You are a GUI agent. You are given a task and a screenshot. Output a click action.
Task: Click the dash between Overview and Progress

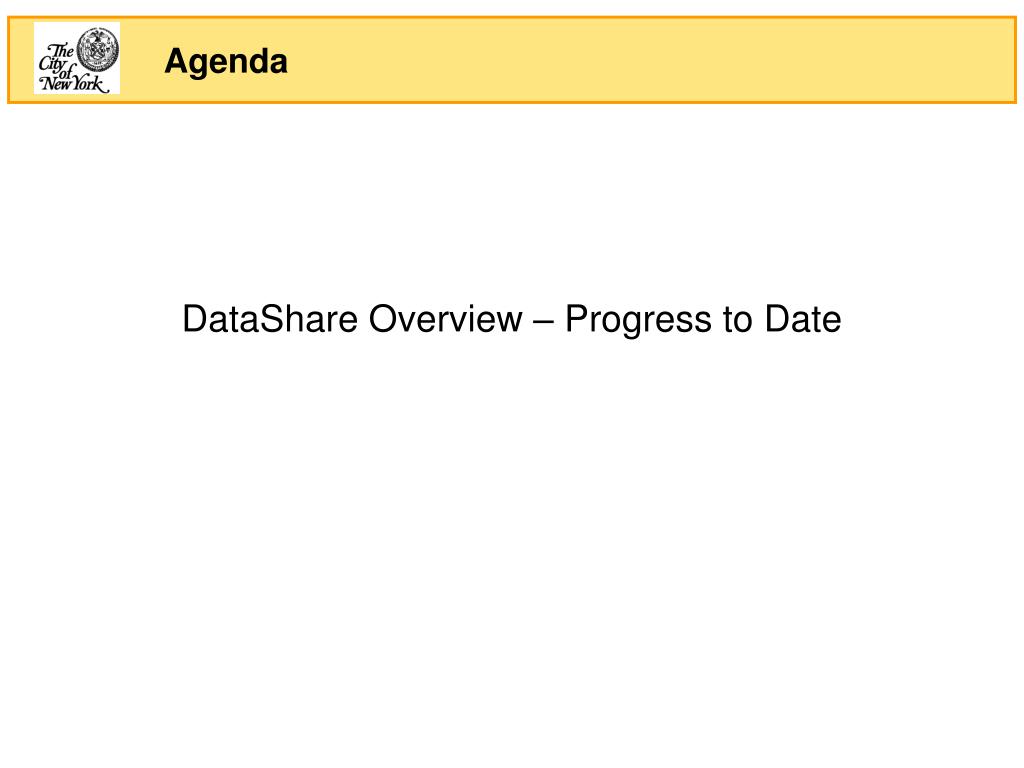[543, 321]
